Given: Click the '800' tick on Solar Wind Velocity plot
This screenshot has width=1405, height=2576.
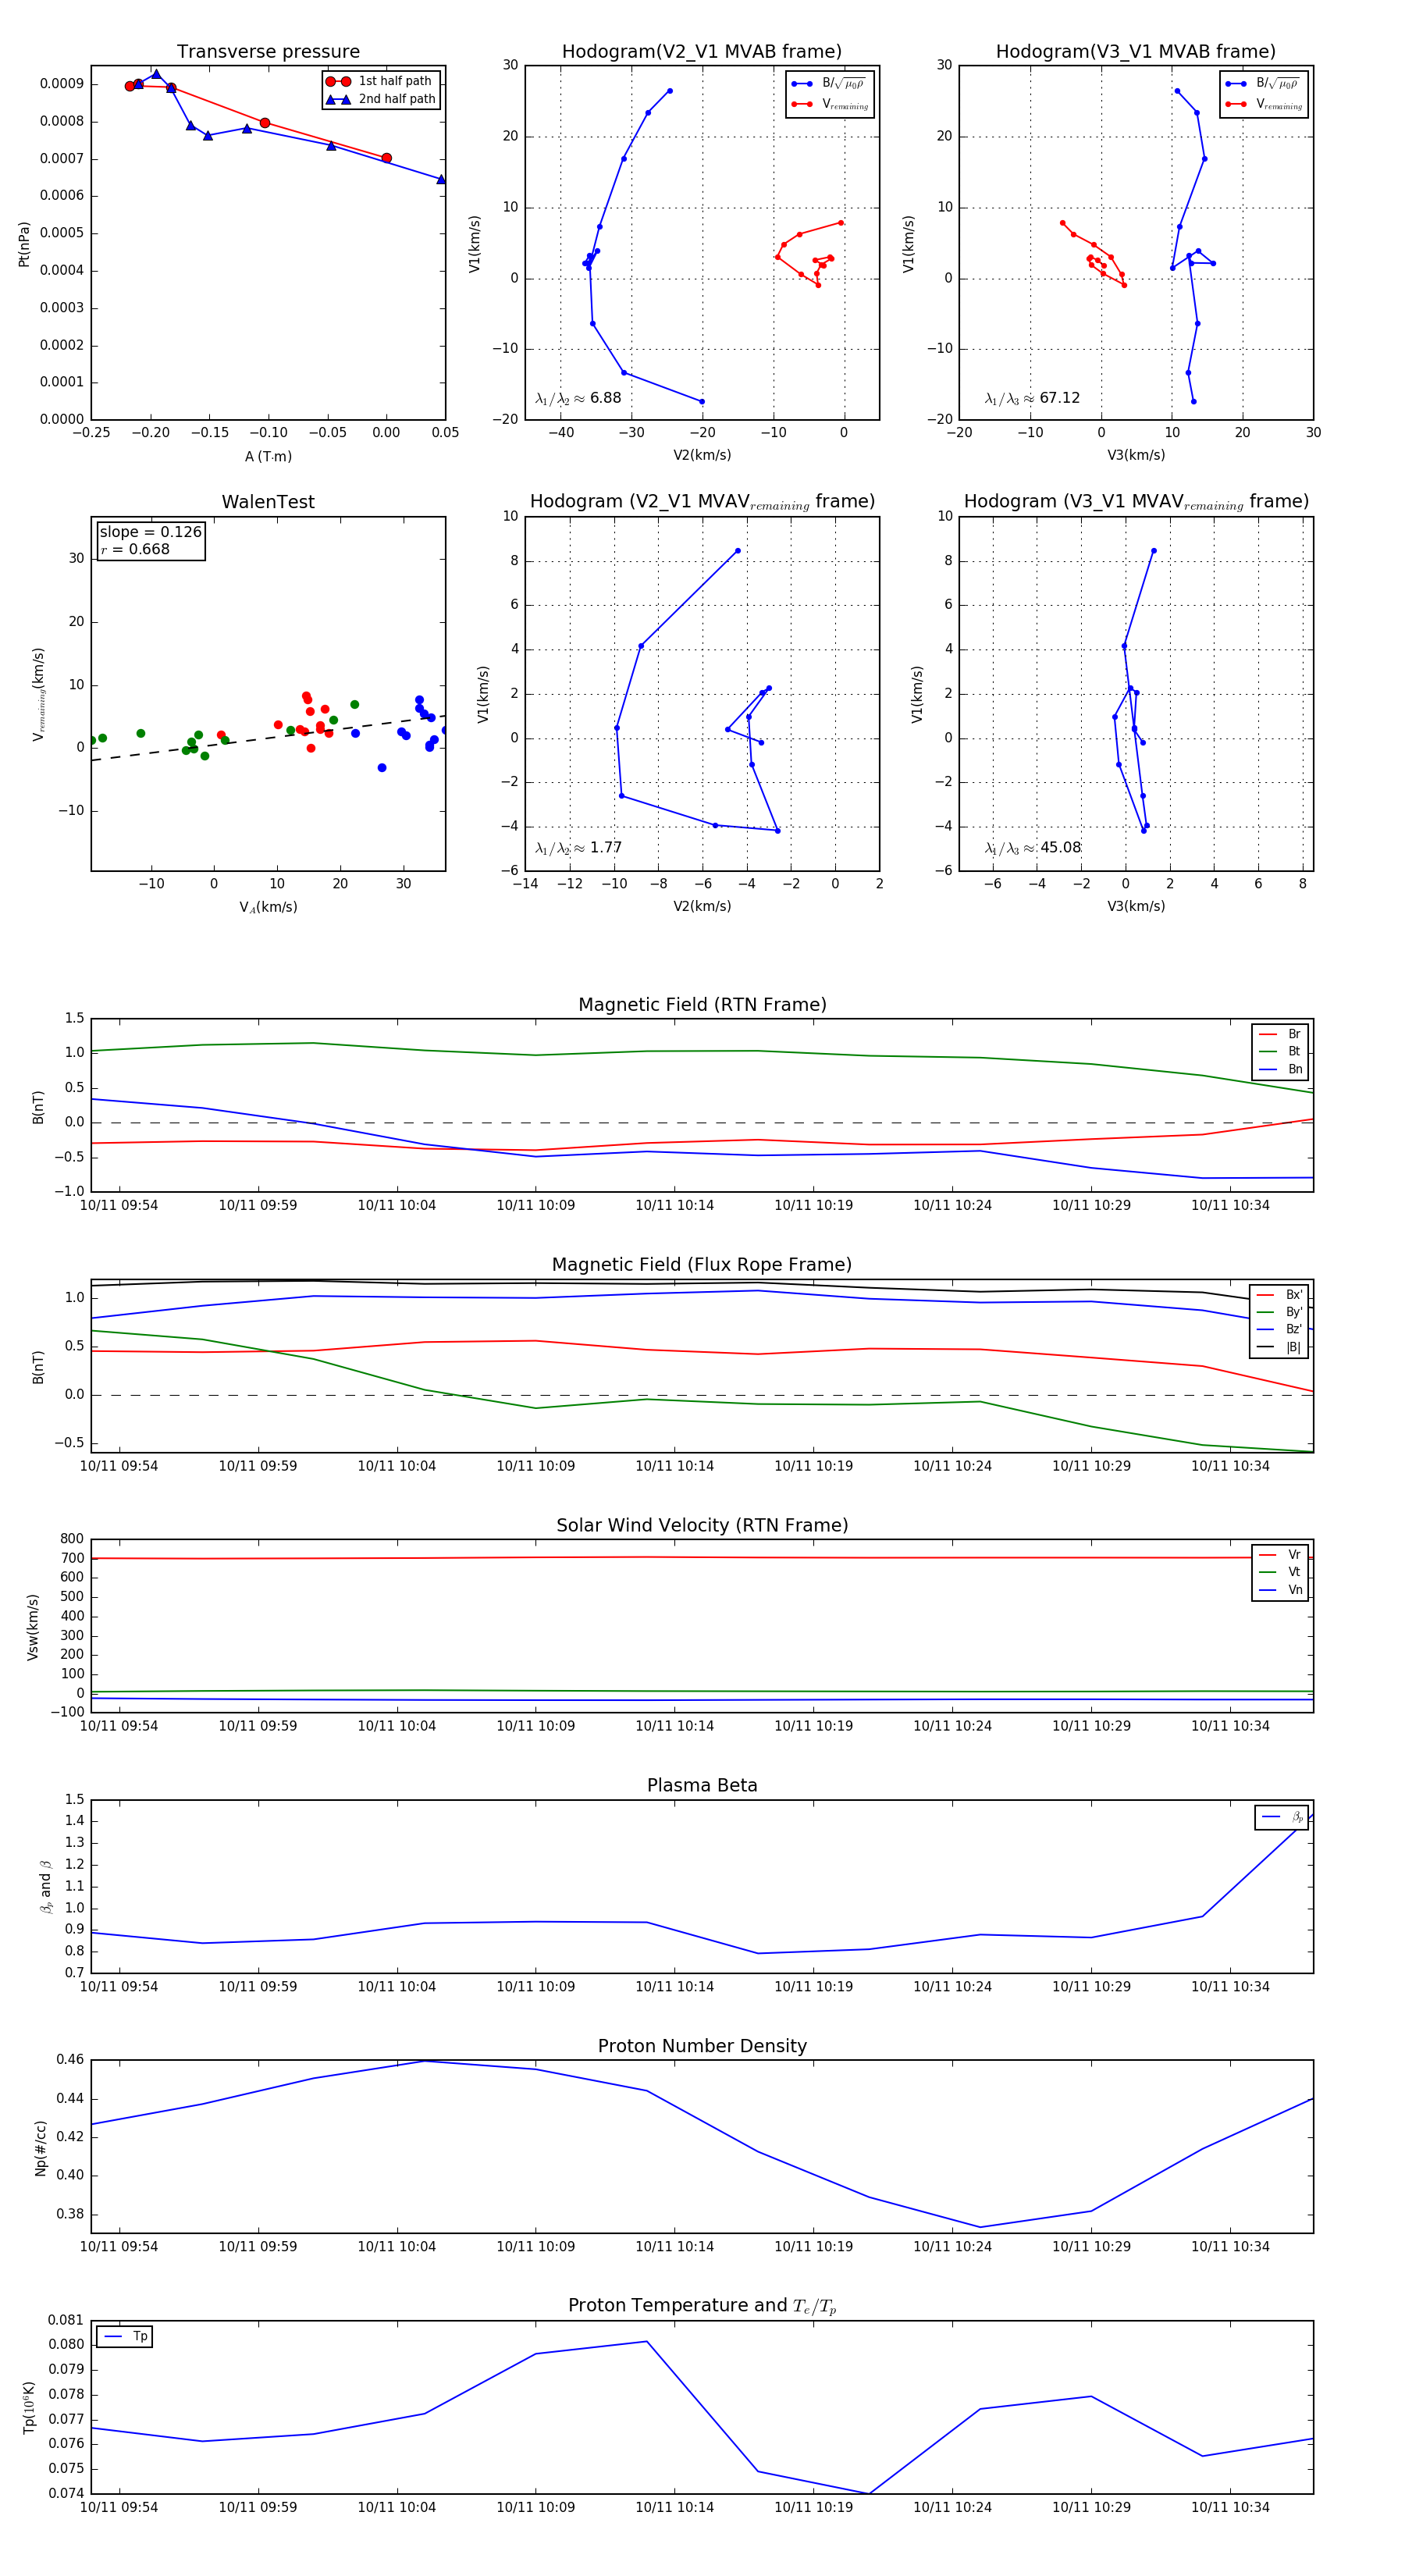Looking at the screenshot, I should point(72,1539).
